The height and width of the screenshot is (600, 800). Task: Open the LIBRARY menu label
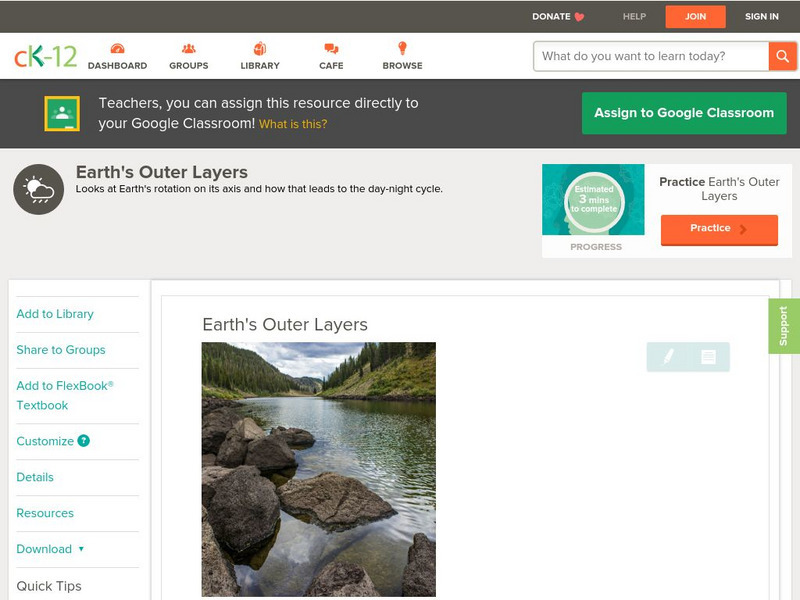(260, 66)
